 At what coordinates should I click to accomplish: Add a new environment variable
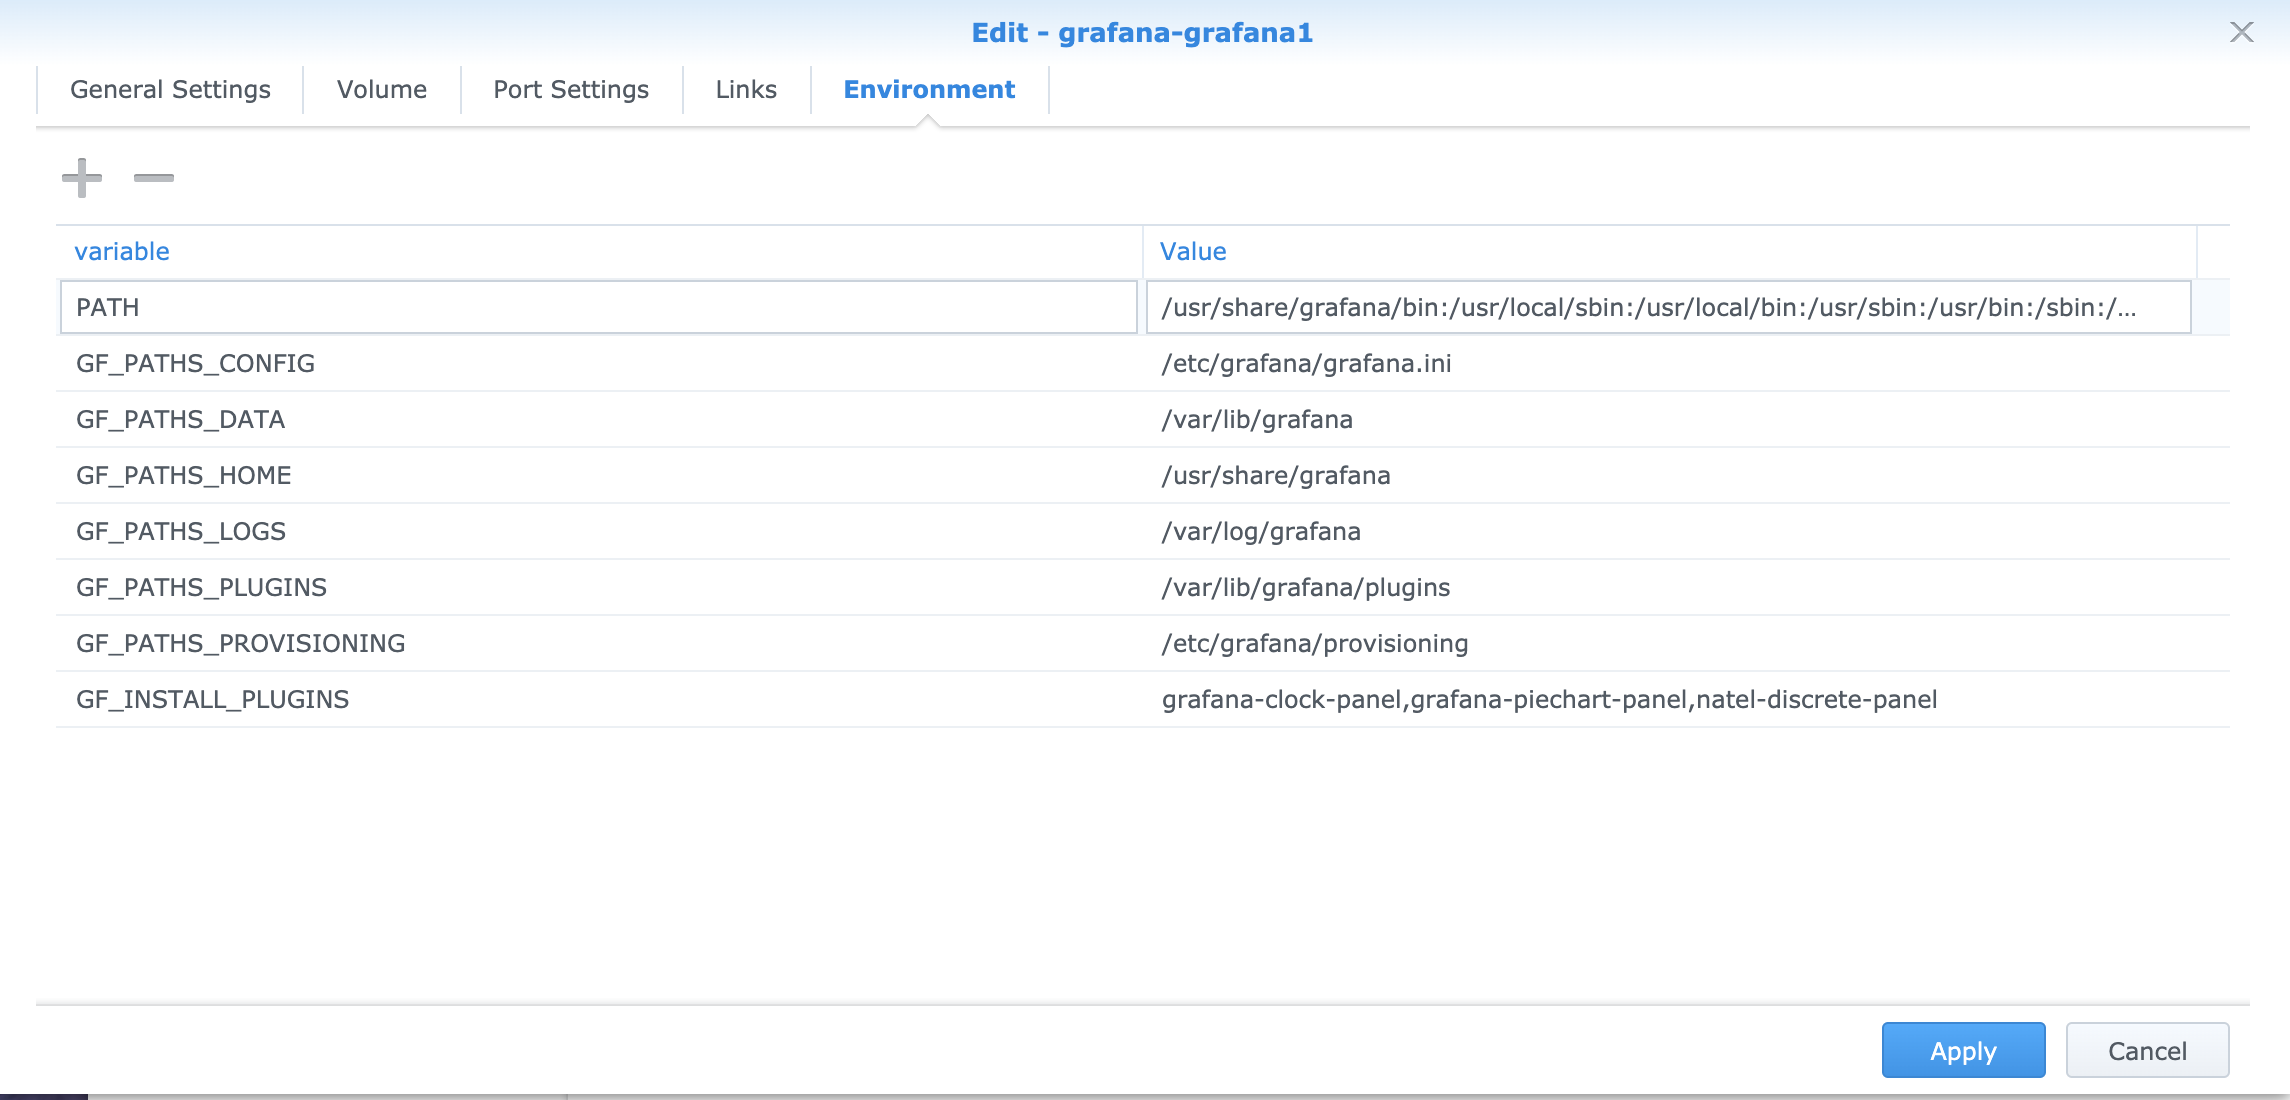[83, 177]
